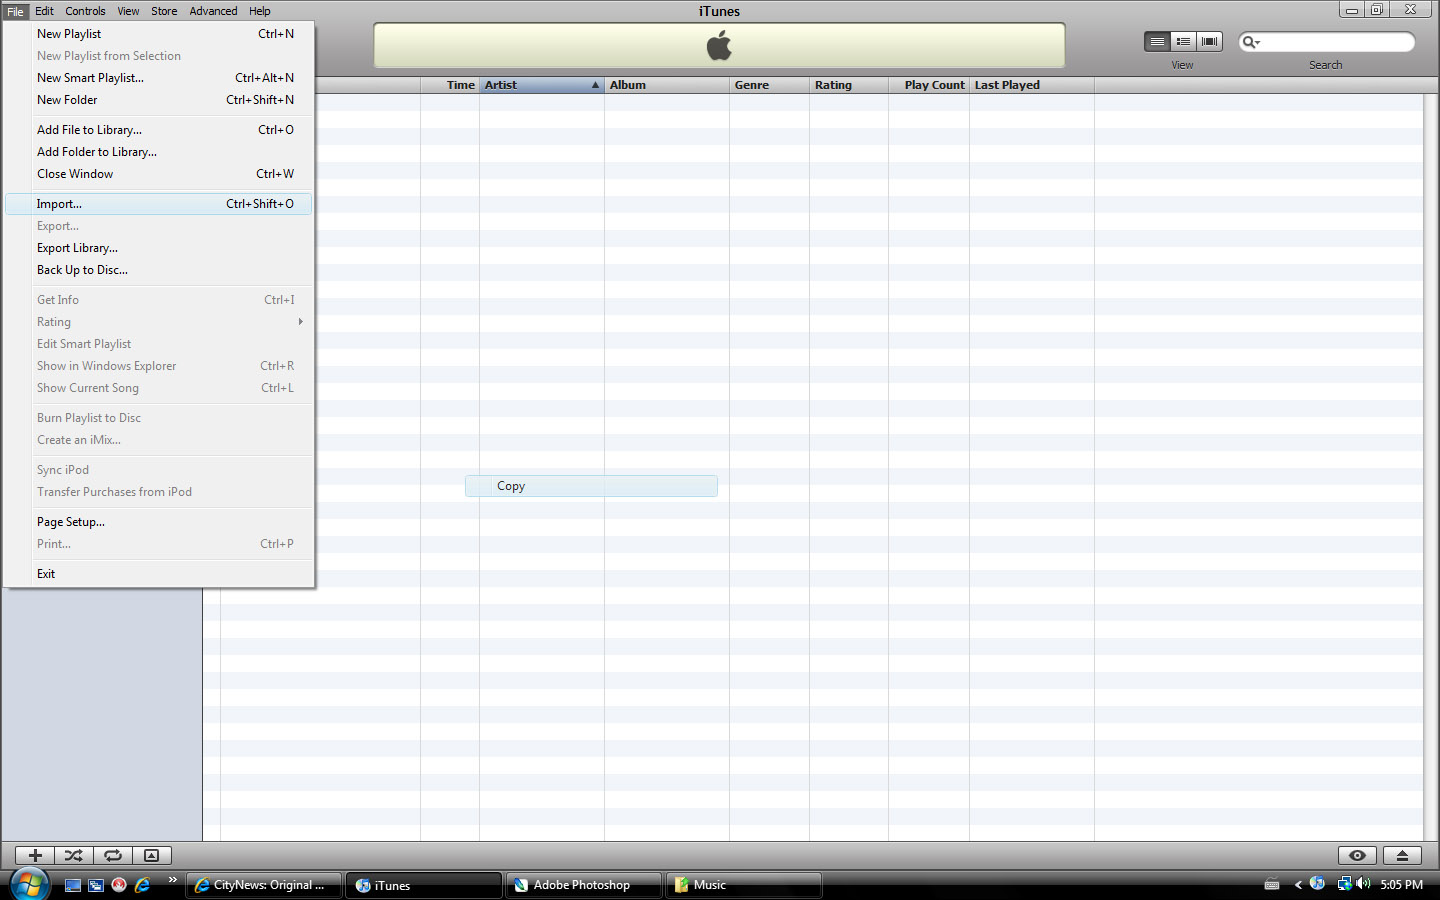Click Exit in the File menu
This screenshot has height=900, width=1440.
(x=159, y=574)
